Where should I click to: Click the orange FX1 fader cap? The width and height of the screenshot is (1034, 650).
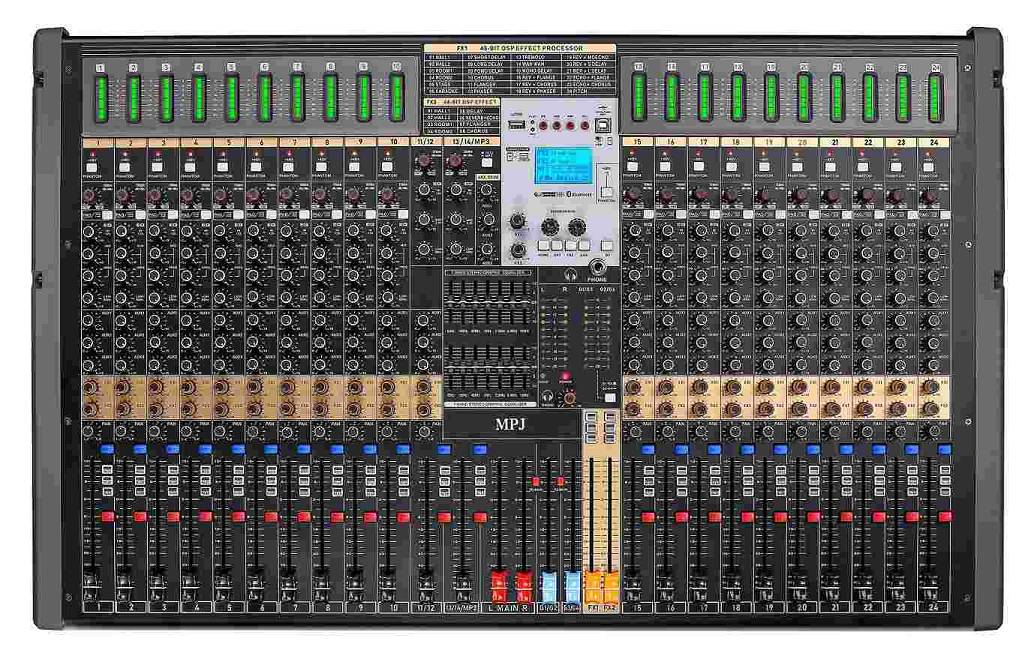pos(593,581)
